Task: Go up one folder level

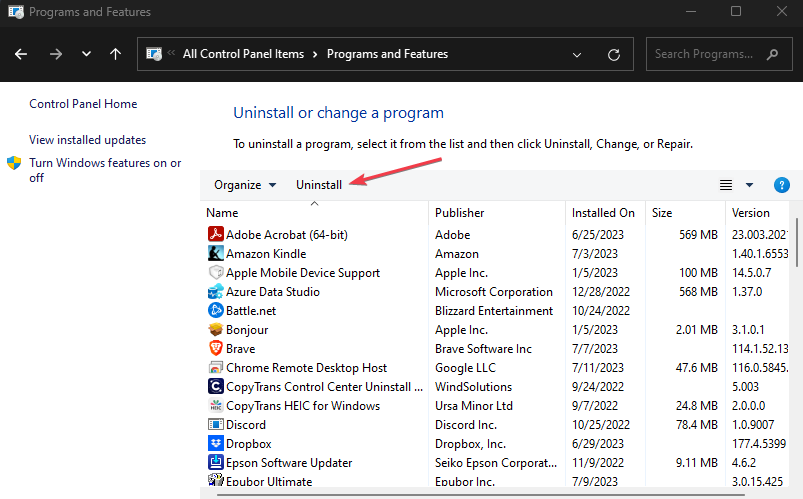Action: point(116,54)
